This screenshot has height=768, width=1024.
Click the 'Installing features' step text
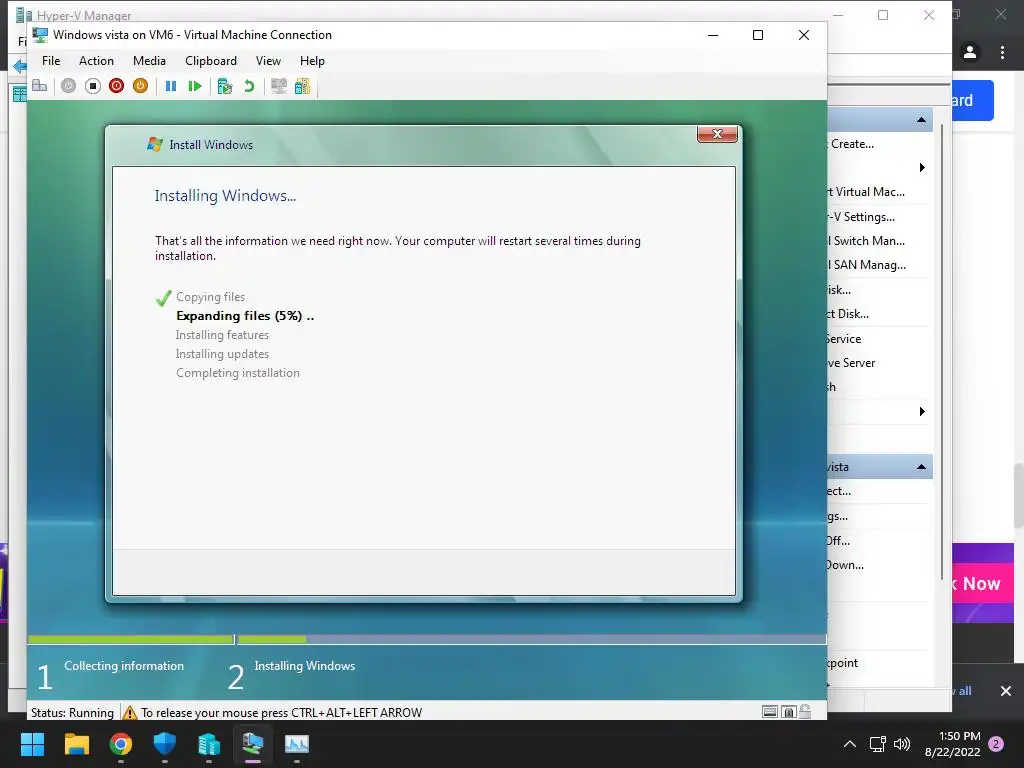(222, 334)
